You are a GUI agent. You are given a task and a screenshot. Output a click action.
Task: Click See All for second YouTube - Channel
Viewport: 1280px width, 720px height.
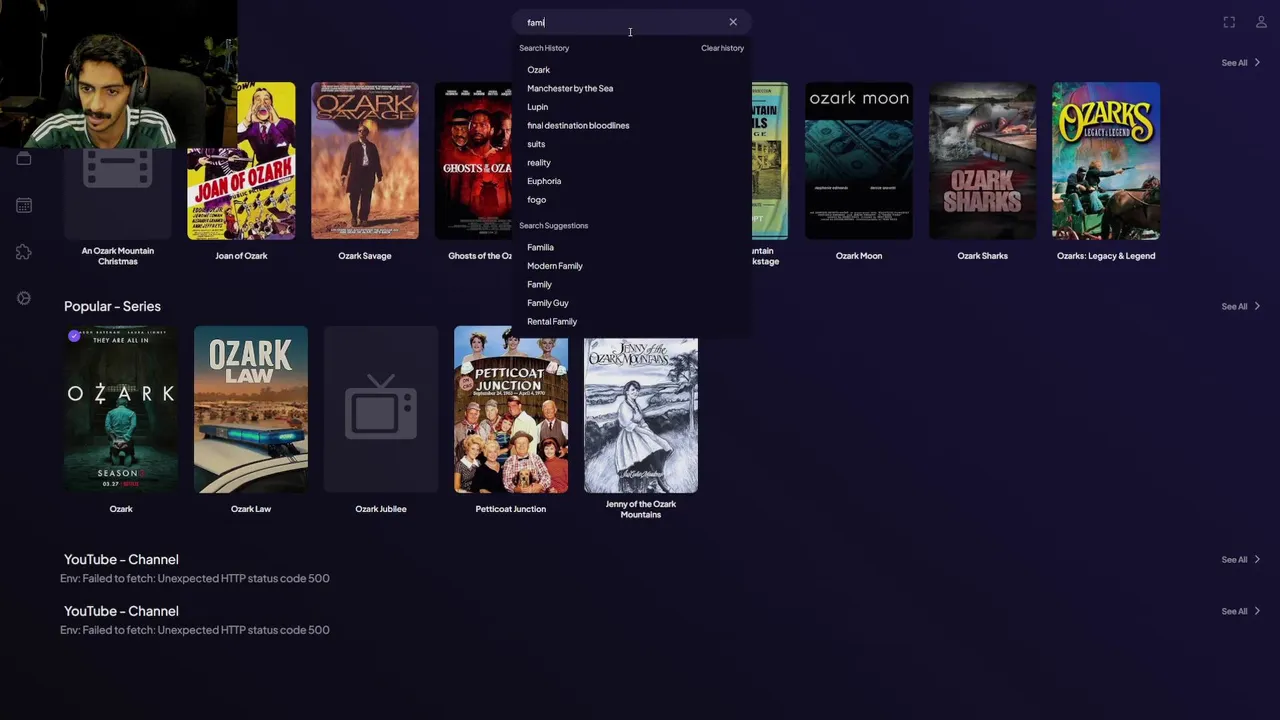coord(1240,611)
